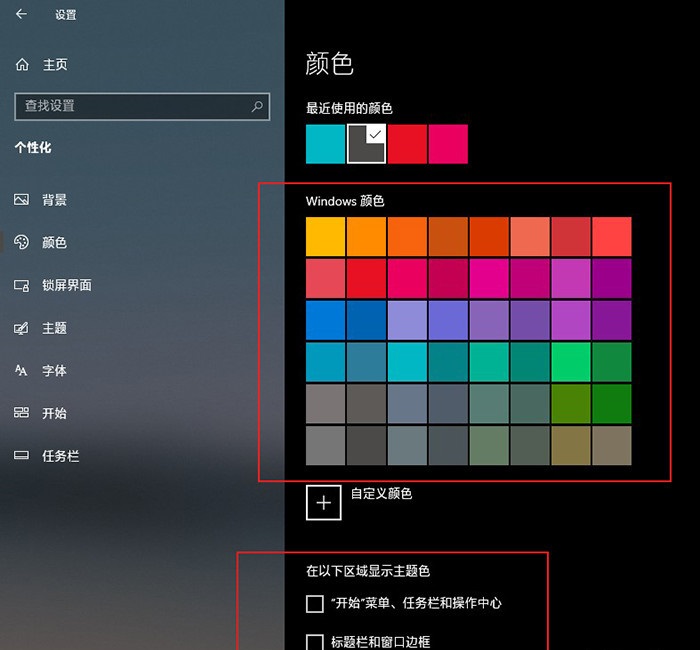Click the 任务栏 taskbar icon

click(21, 455)
